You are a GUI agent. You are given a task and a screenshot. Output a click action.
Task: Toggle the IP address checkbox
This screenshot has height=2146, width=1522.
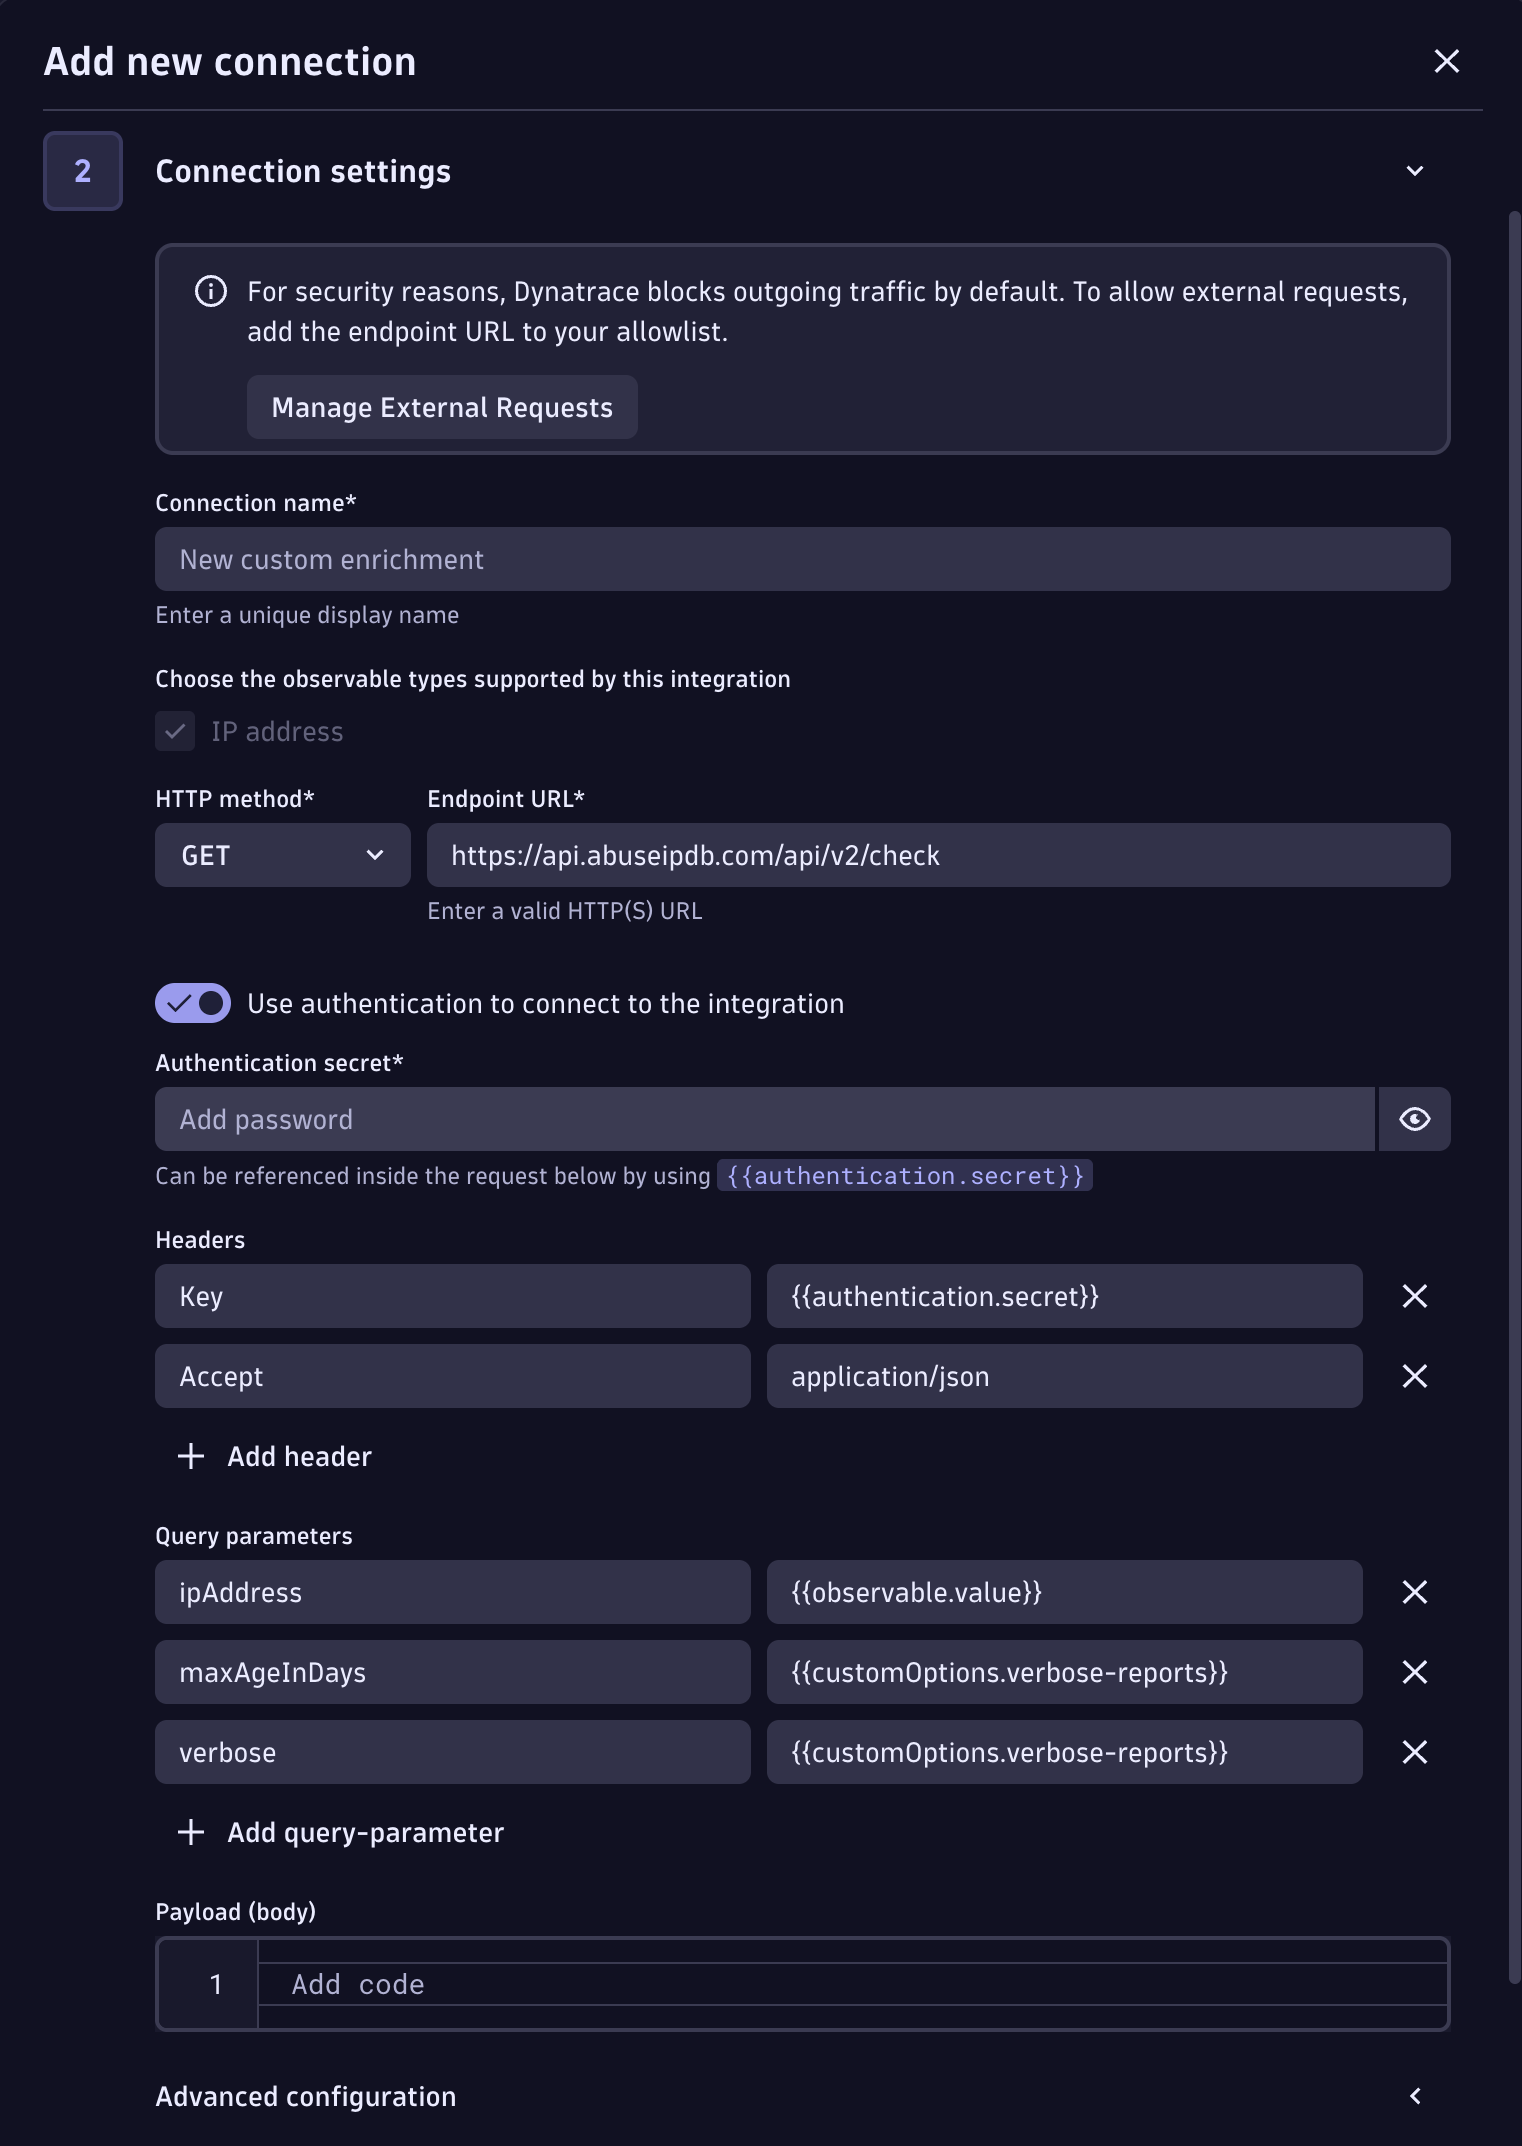[175, 731]
